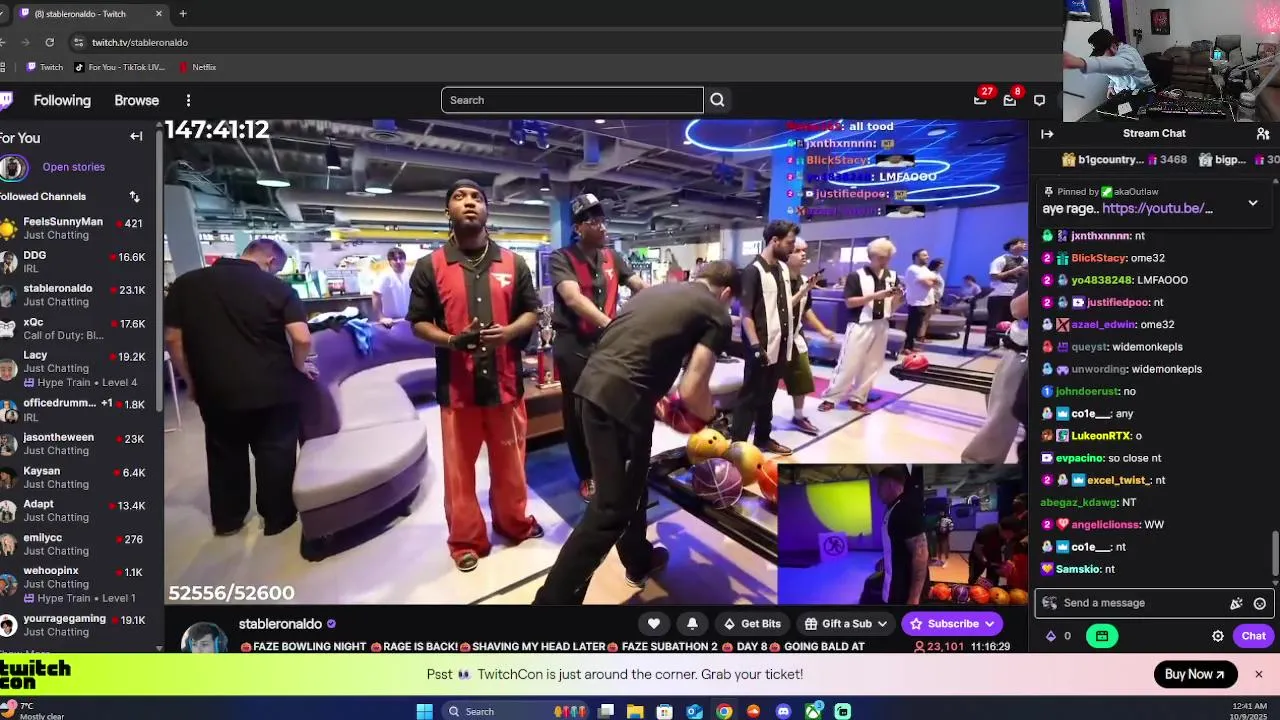The height and width of the screenshot is (720, 1280).
Task: Click the search magnifier button
Action: coord(717,100)
